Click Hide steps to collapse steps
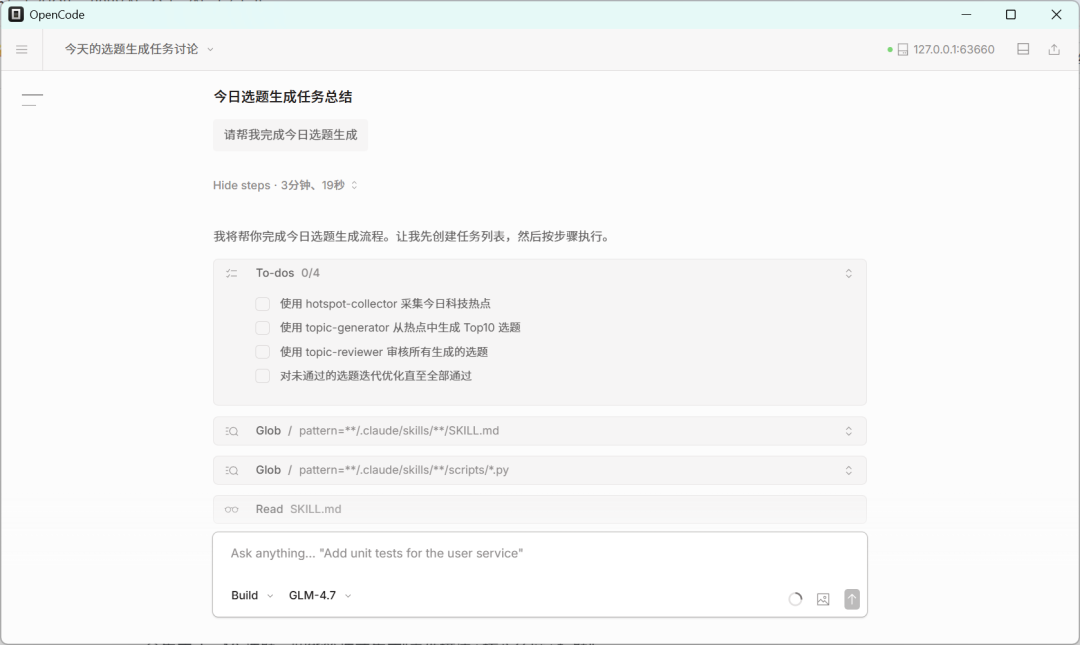 (242, 185)
